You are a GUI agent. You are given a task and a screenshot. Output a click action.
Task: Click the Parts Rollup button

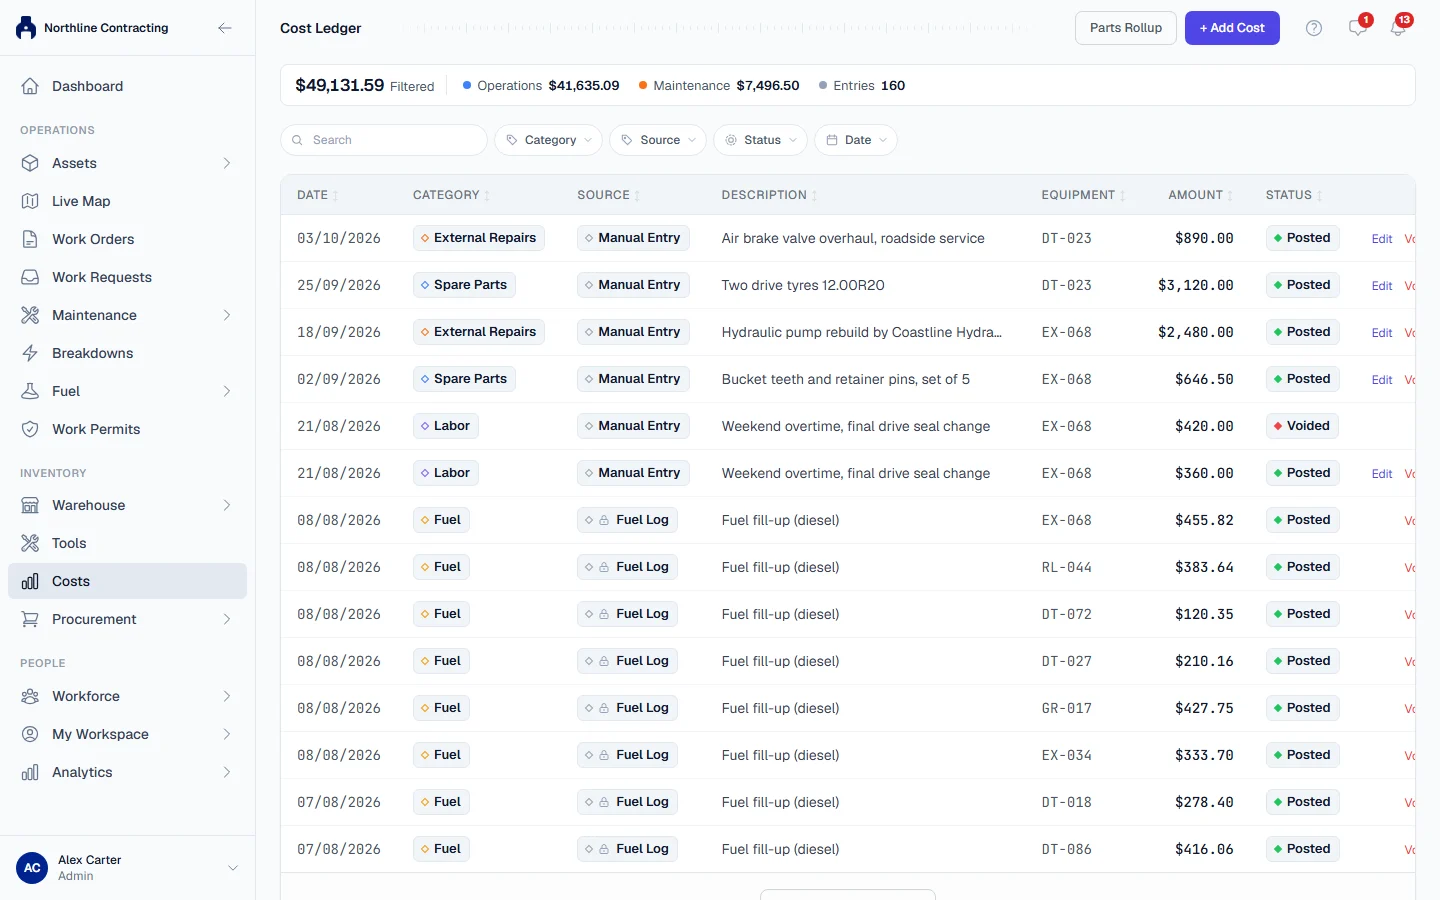[x=1126, y=28]
